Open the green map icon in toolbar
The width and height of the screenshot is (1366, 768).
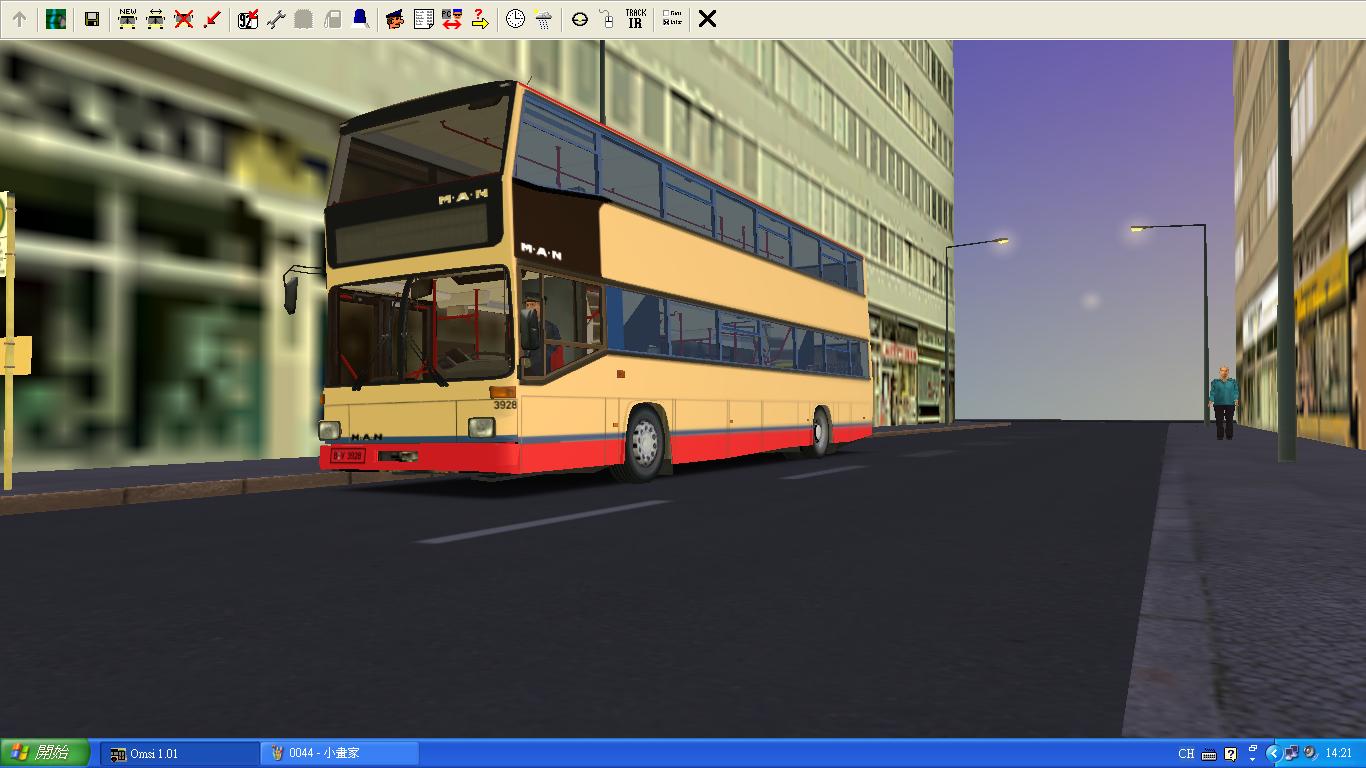(56, 19)
